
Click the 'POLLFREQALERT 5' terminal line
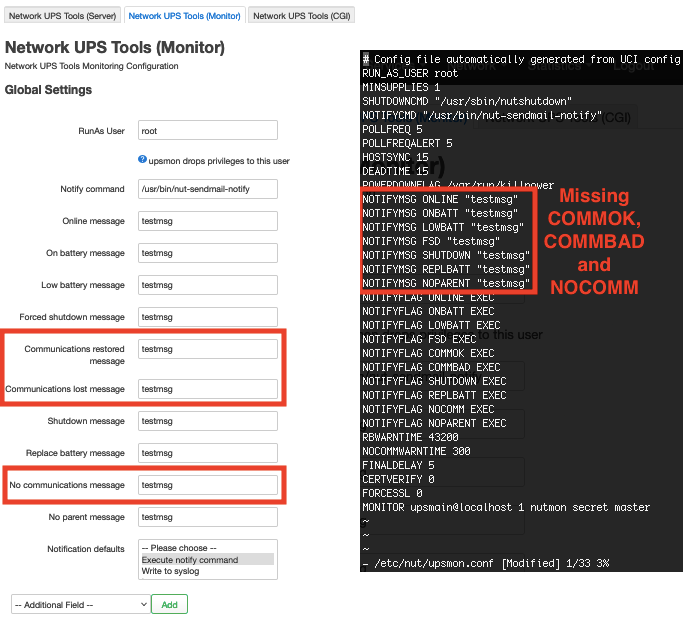[407, 143]
